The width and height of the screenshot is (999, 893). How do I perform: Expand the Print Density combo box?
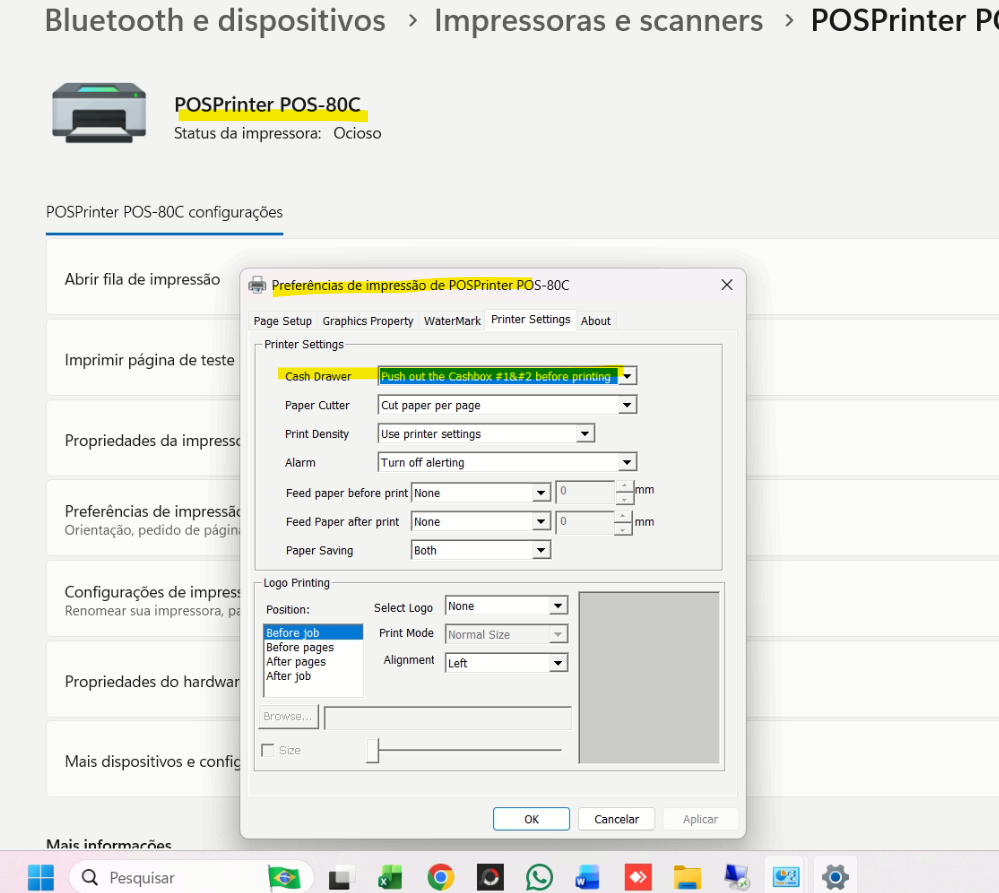[x=585, y=434]
